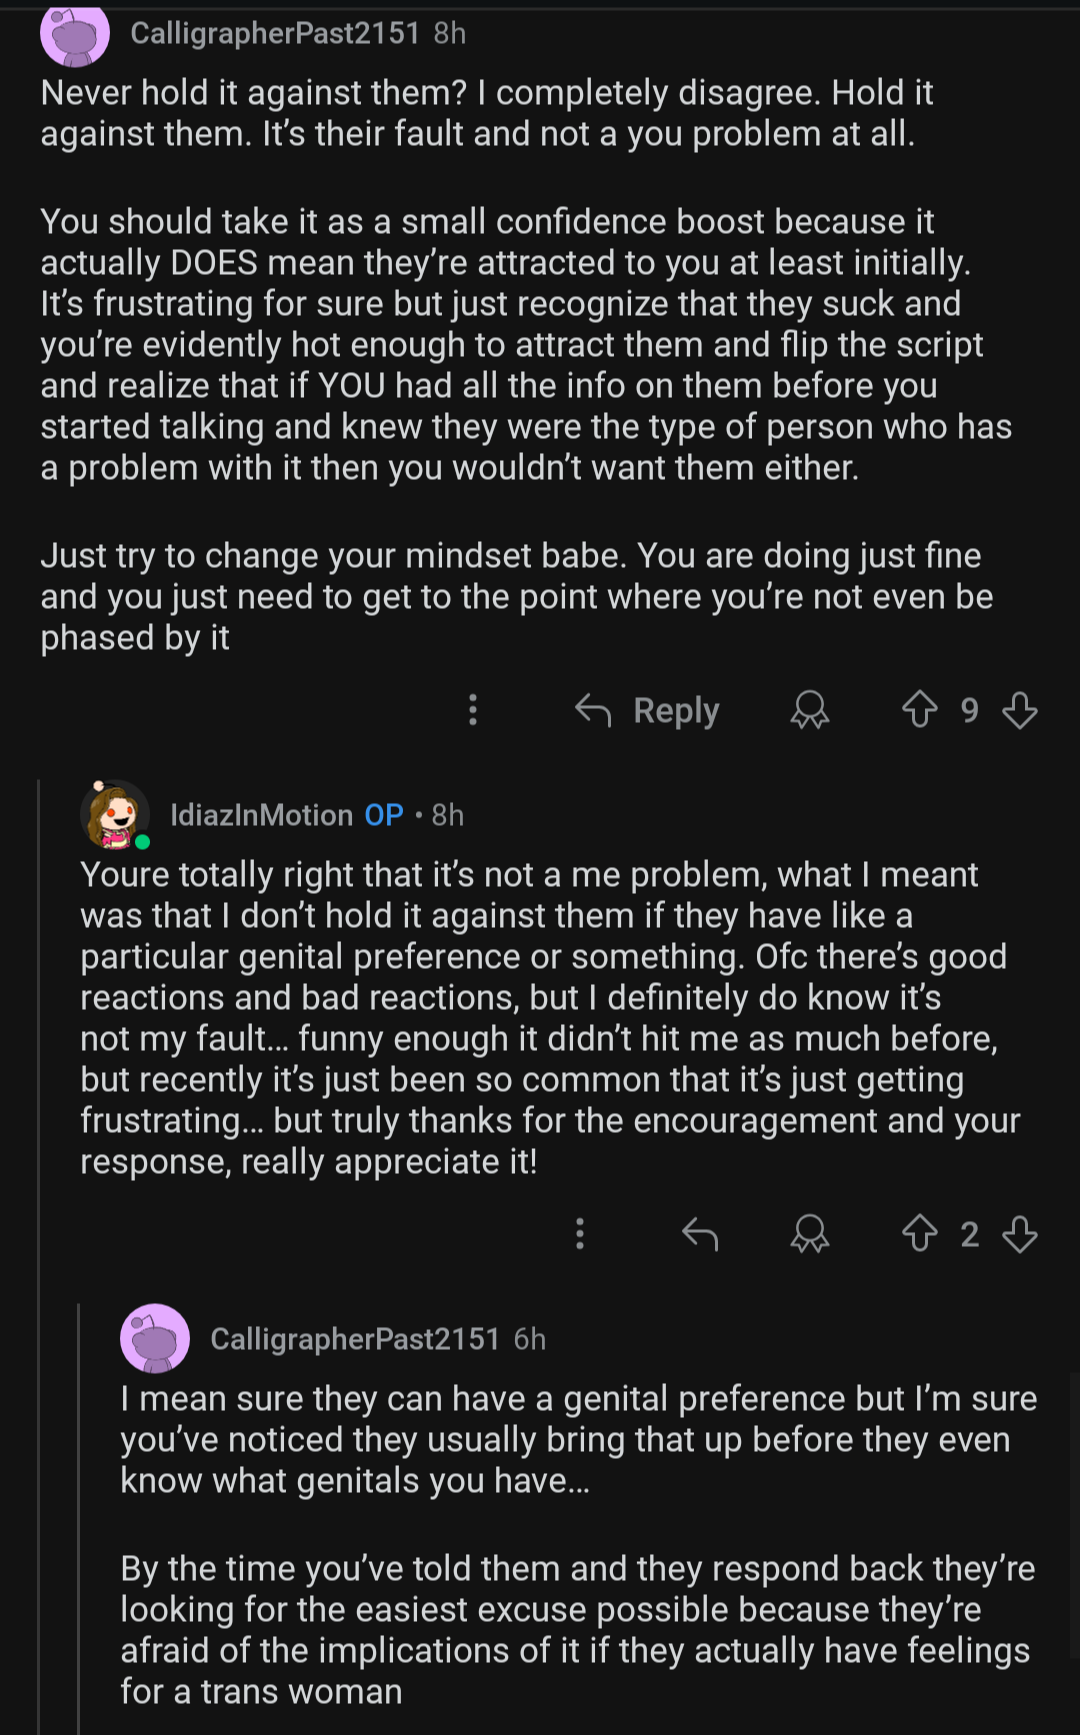Tap the OP badge next to IdiazInMotion
This screenshot has height=1735, width=1080.
point(384,815)
